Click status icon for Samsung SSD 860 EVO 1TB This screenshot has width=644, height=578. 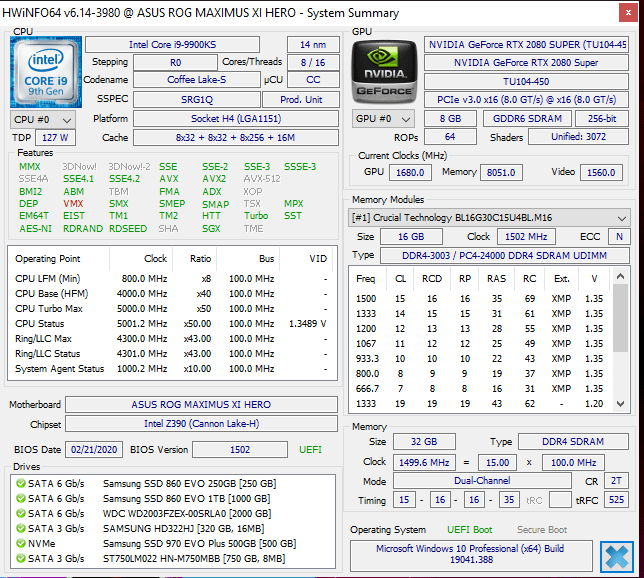click(x=21, y=498)
